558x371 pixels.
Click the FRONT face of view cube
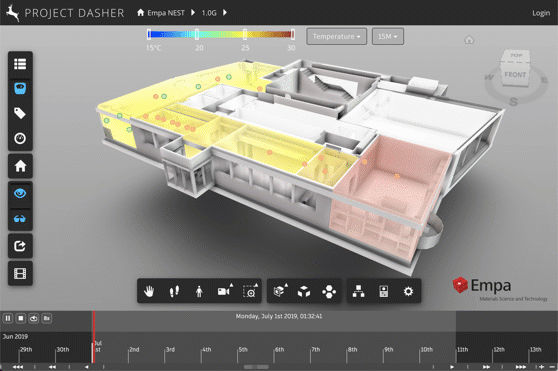(515, 75)
